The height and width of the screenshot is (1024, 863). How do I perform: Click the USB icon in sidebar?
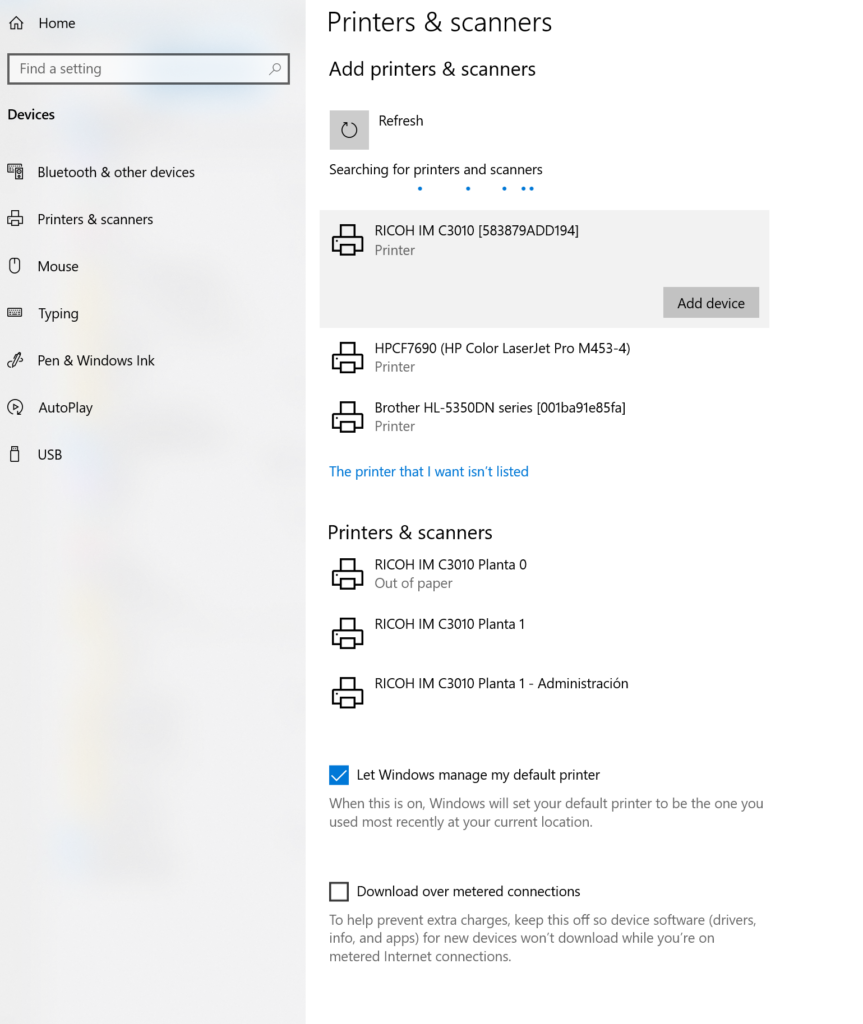point(16,454)
